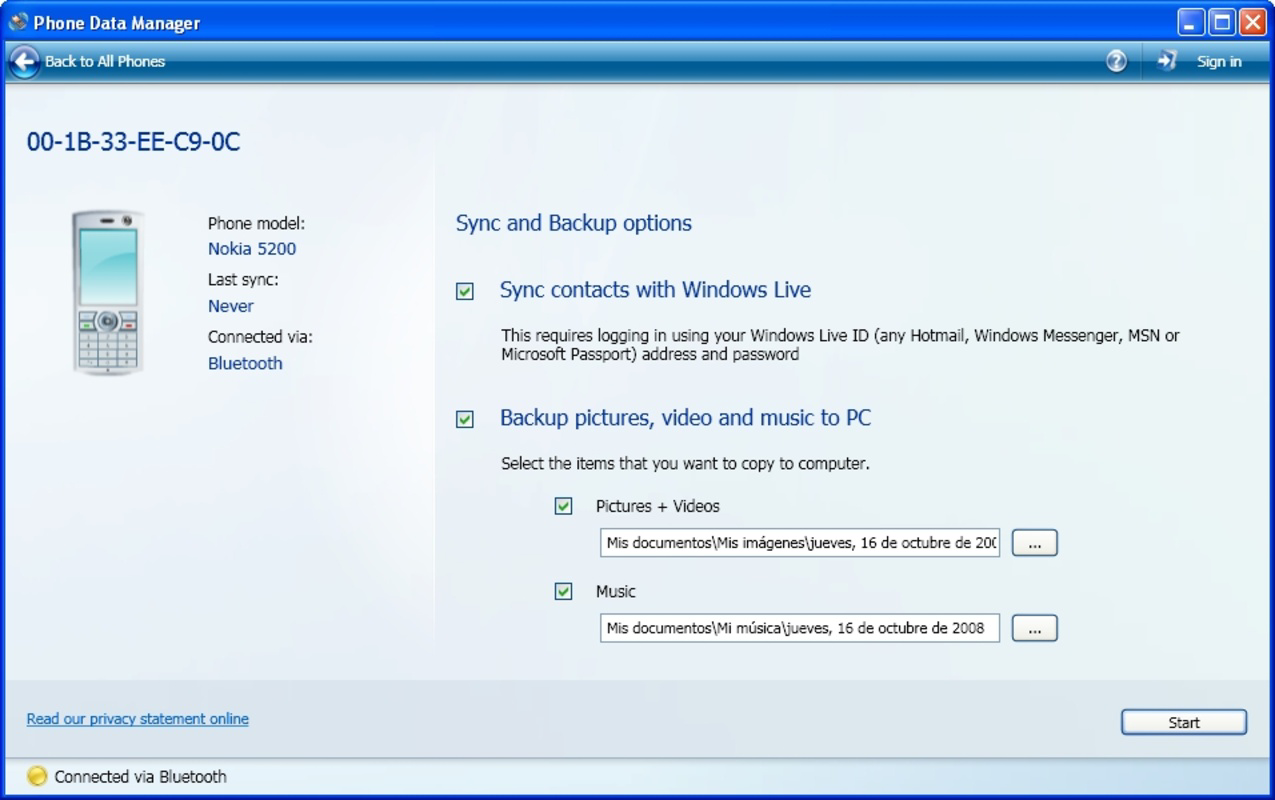Click the Nokia phone picture
Screen dimensions: 1275x800
107,293
